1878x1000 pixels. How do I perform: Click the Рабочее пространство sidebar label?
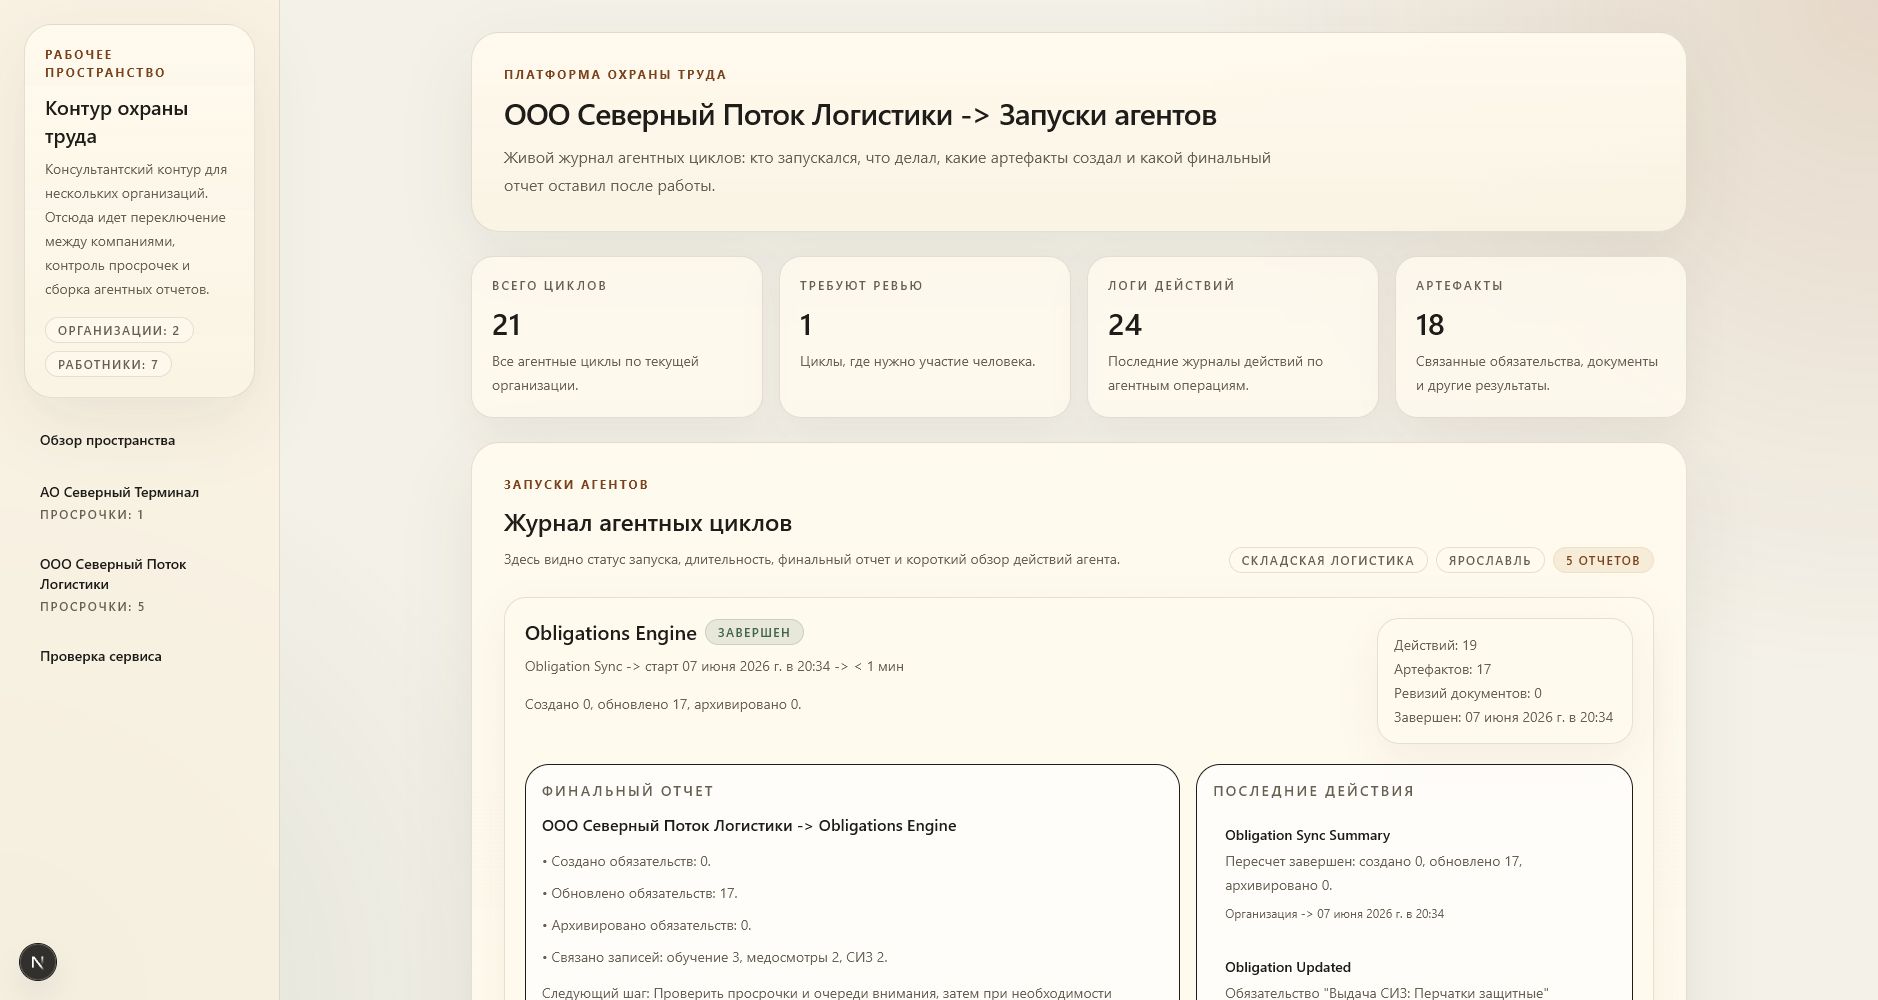point(105,64)
